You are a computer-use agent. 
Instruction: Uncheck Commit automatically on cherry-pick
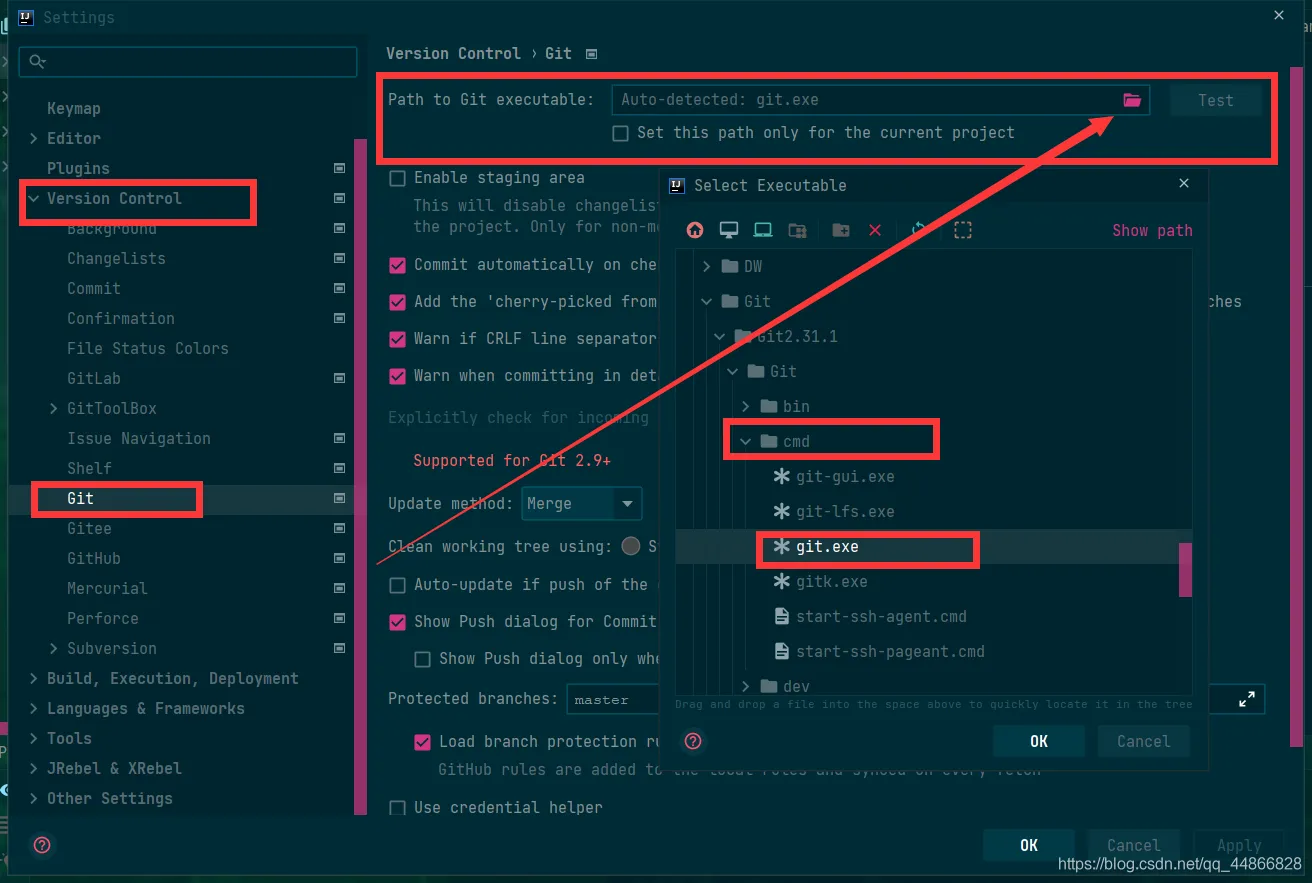click(x=397, y=265)
